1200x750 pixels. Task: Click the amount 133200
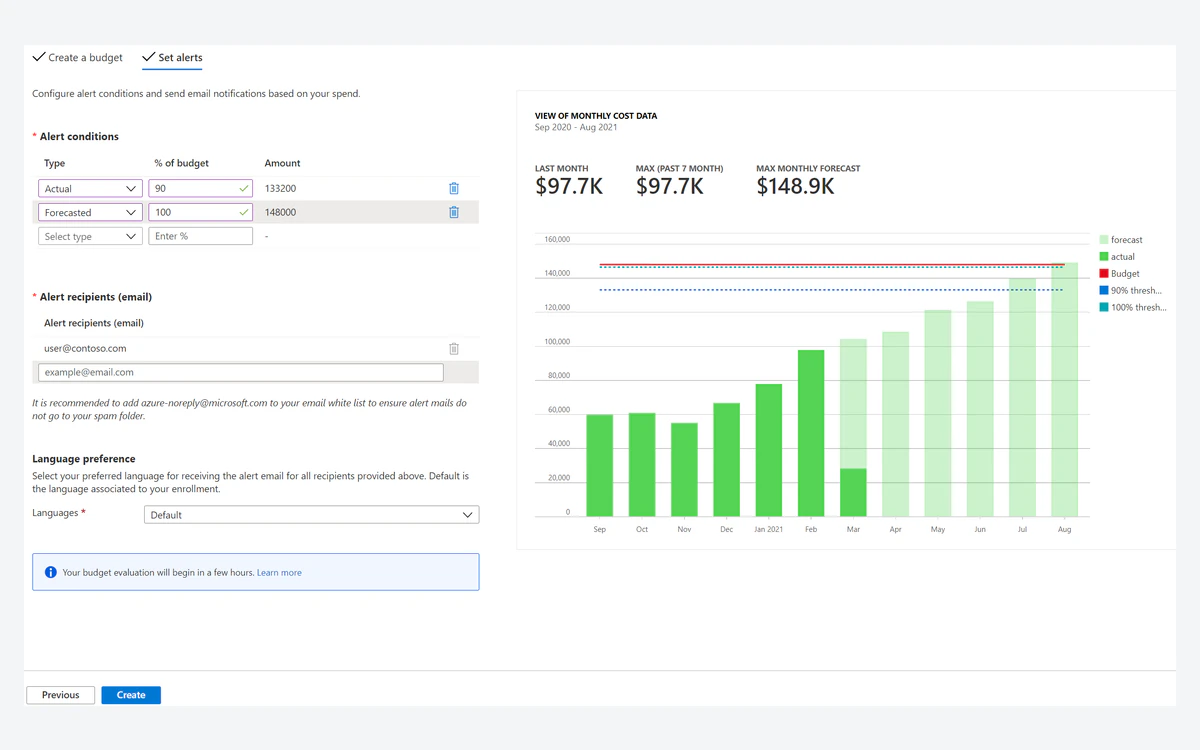point(280,188)
